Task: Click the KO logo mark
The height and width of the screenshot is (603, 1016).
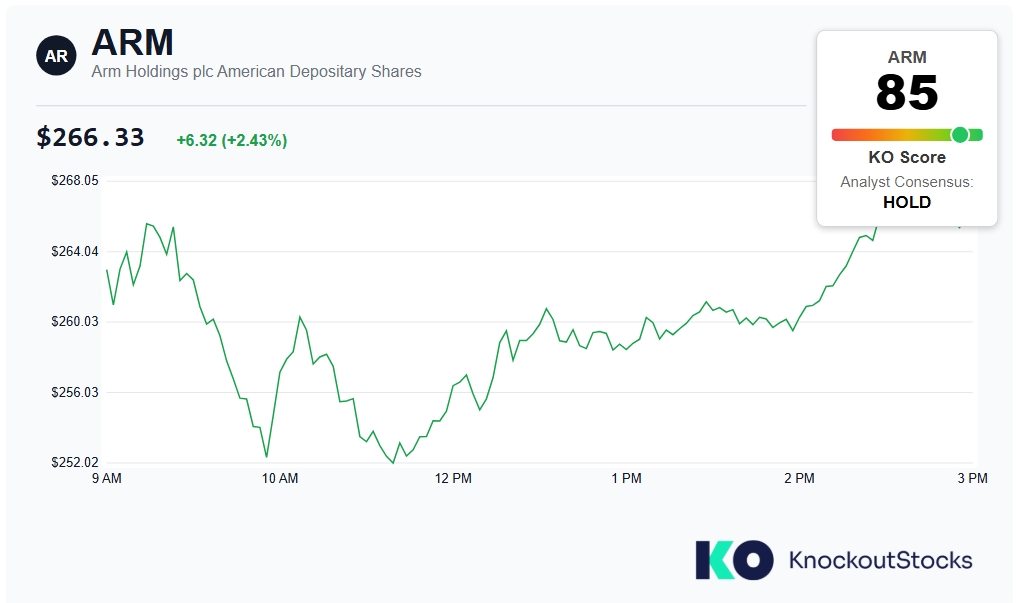Action: (734, 560)
